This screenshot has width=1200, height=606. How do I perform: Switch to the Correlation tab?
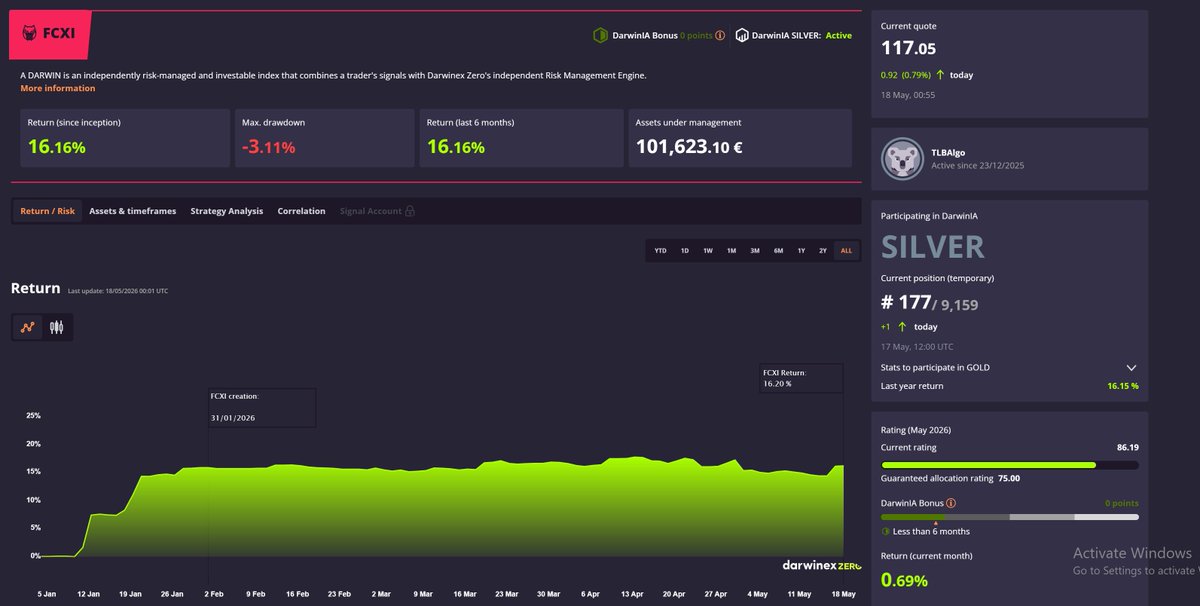point(301,211)
